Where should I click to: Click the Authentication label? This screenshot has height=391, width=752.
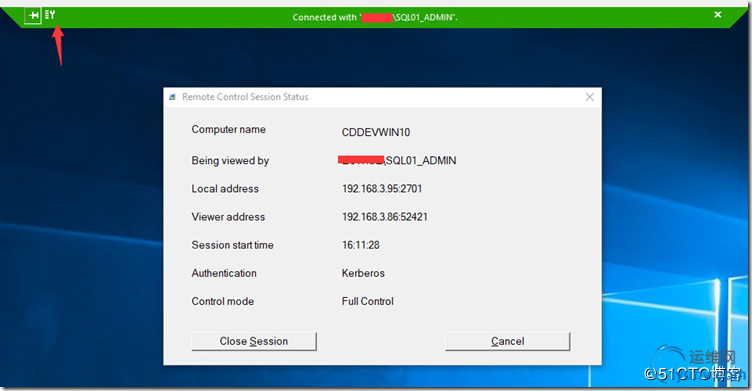click(x=224, y=273)
